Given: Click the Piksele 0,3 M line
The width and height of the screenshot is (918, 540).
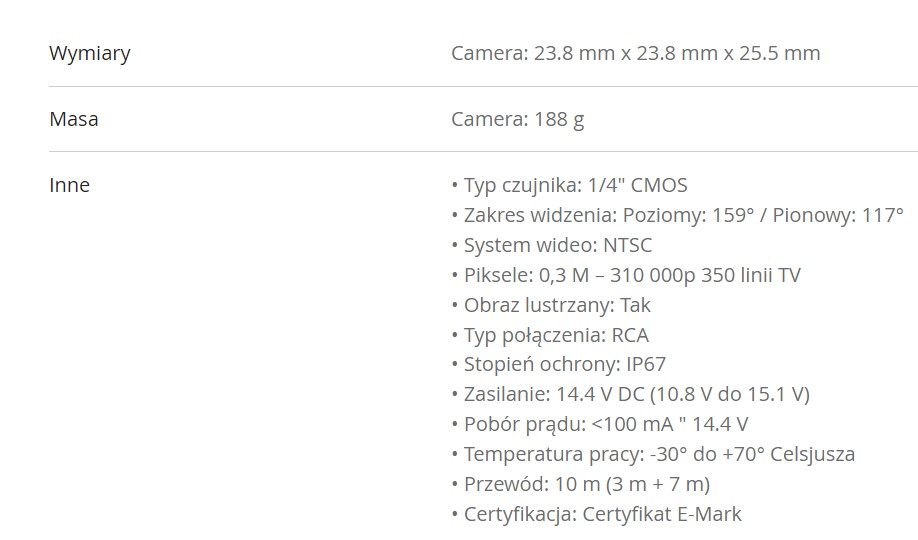Looking at the screenshot, I should point(626,275).
